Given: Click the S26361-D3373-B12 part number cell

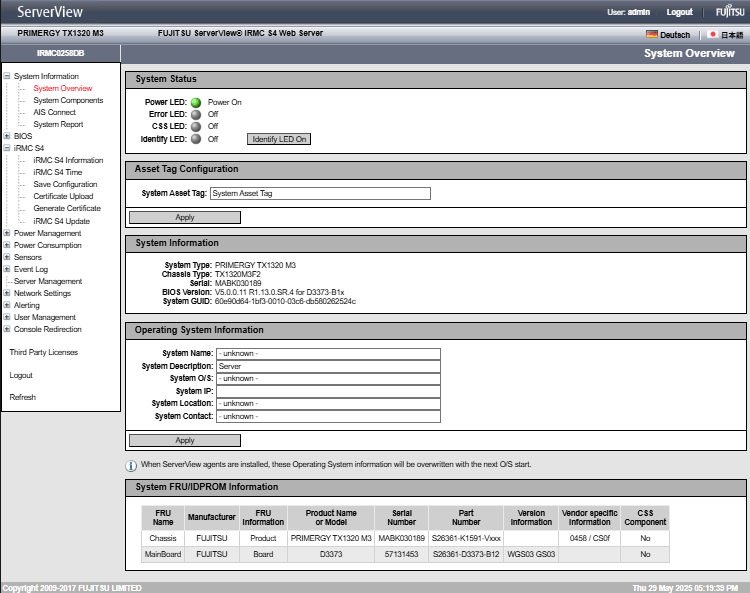Looking at the screenshot, I should click(466, 554).
